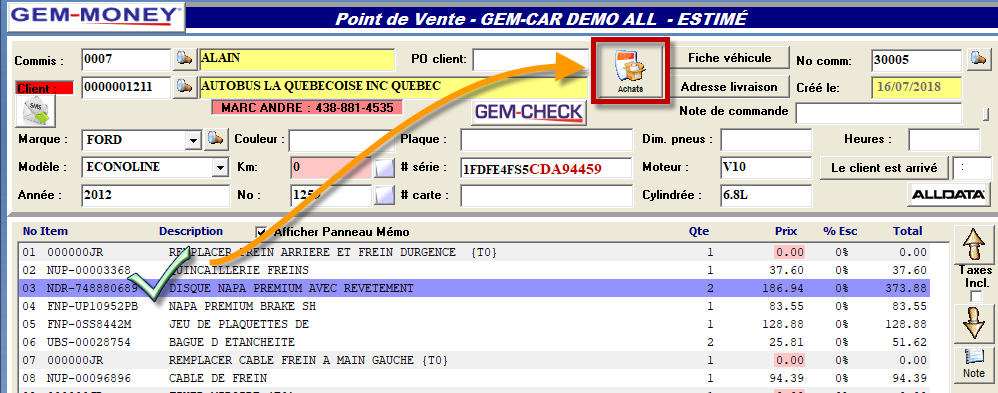The width and height of the screenshot is (998, 393).
Task: Toggle Afficher Panneau Mémo checkbox
Action: point(262,232)
